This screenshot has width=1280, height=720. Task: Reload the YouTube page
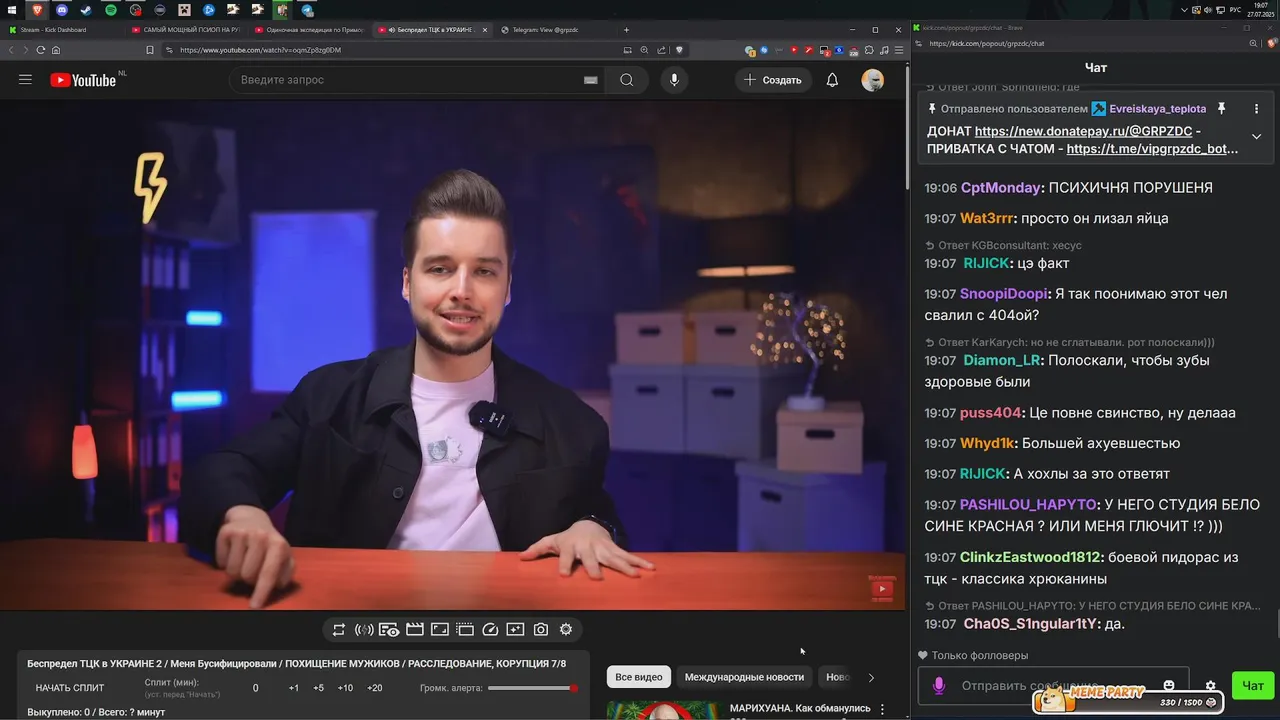(41, 50)
